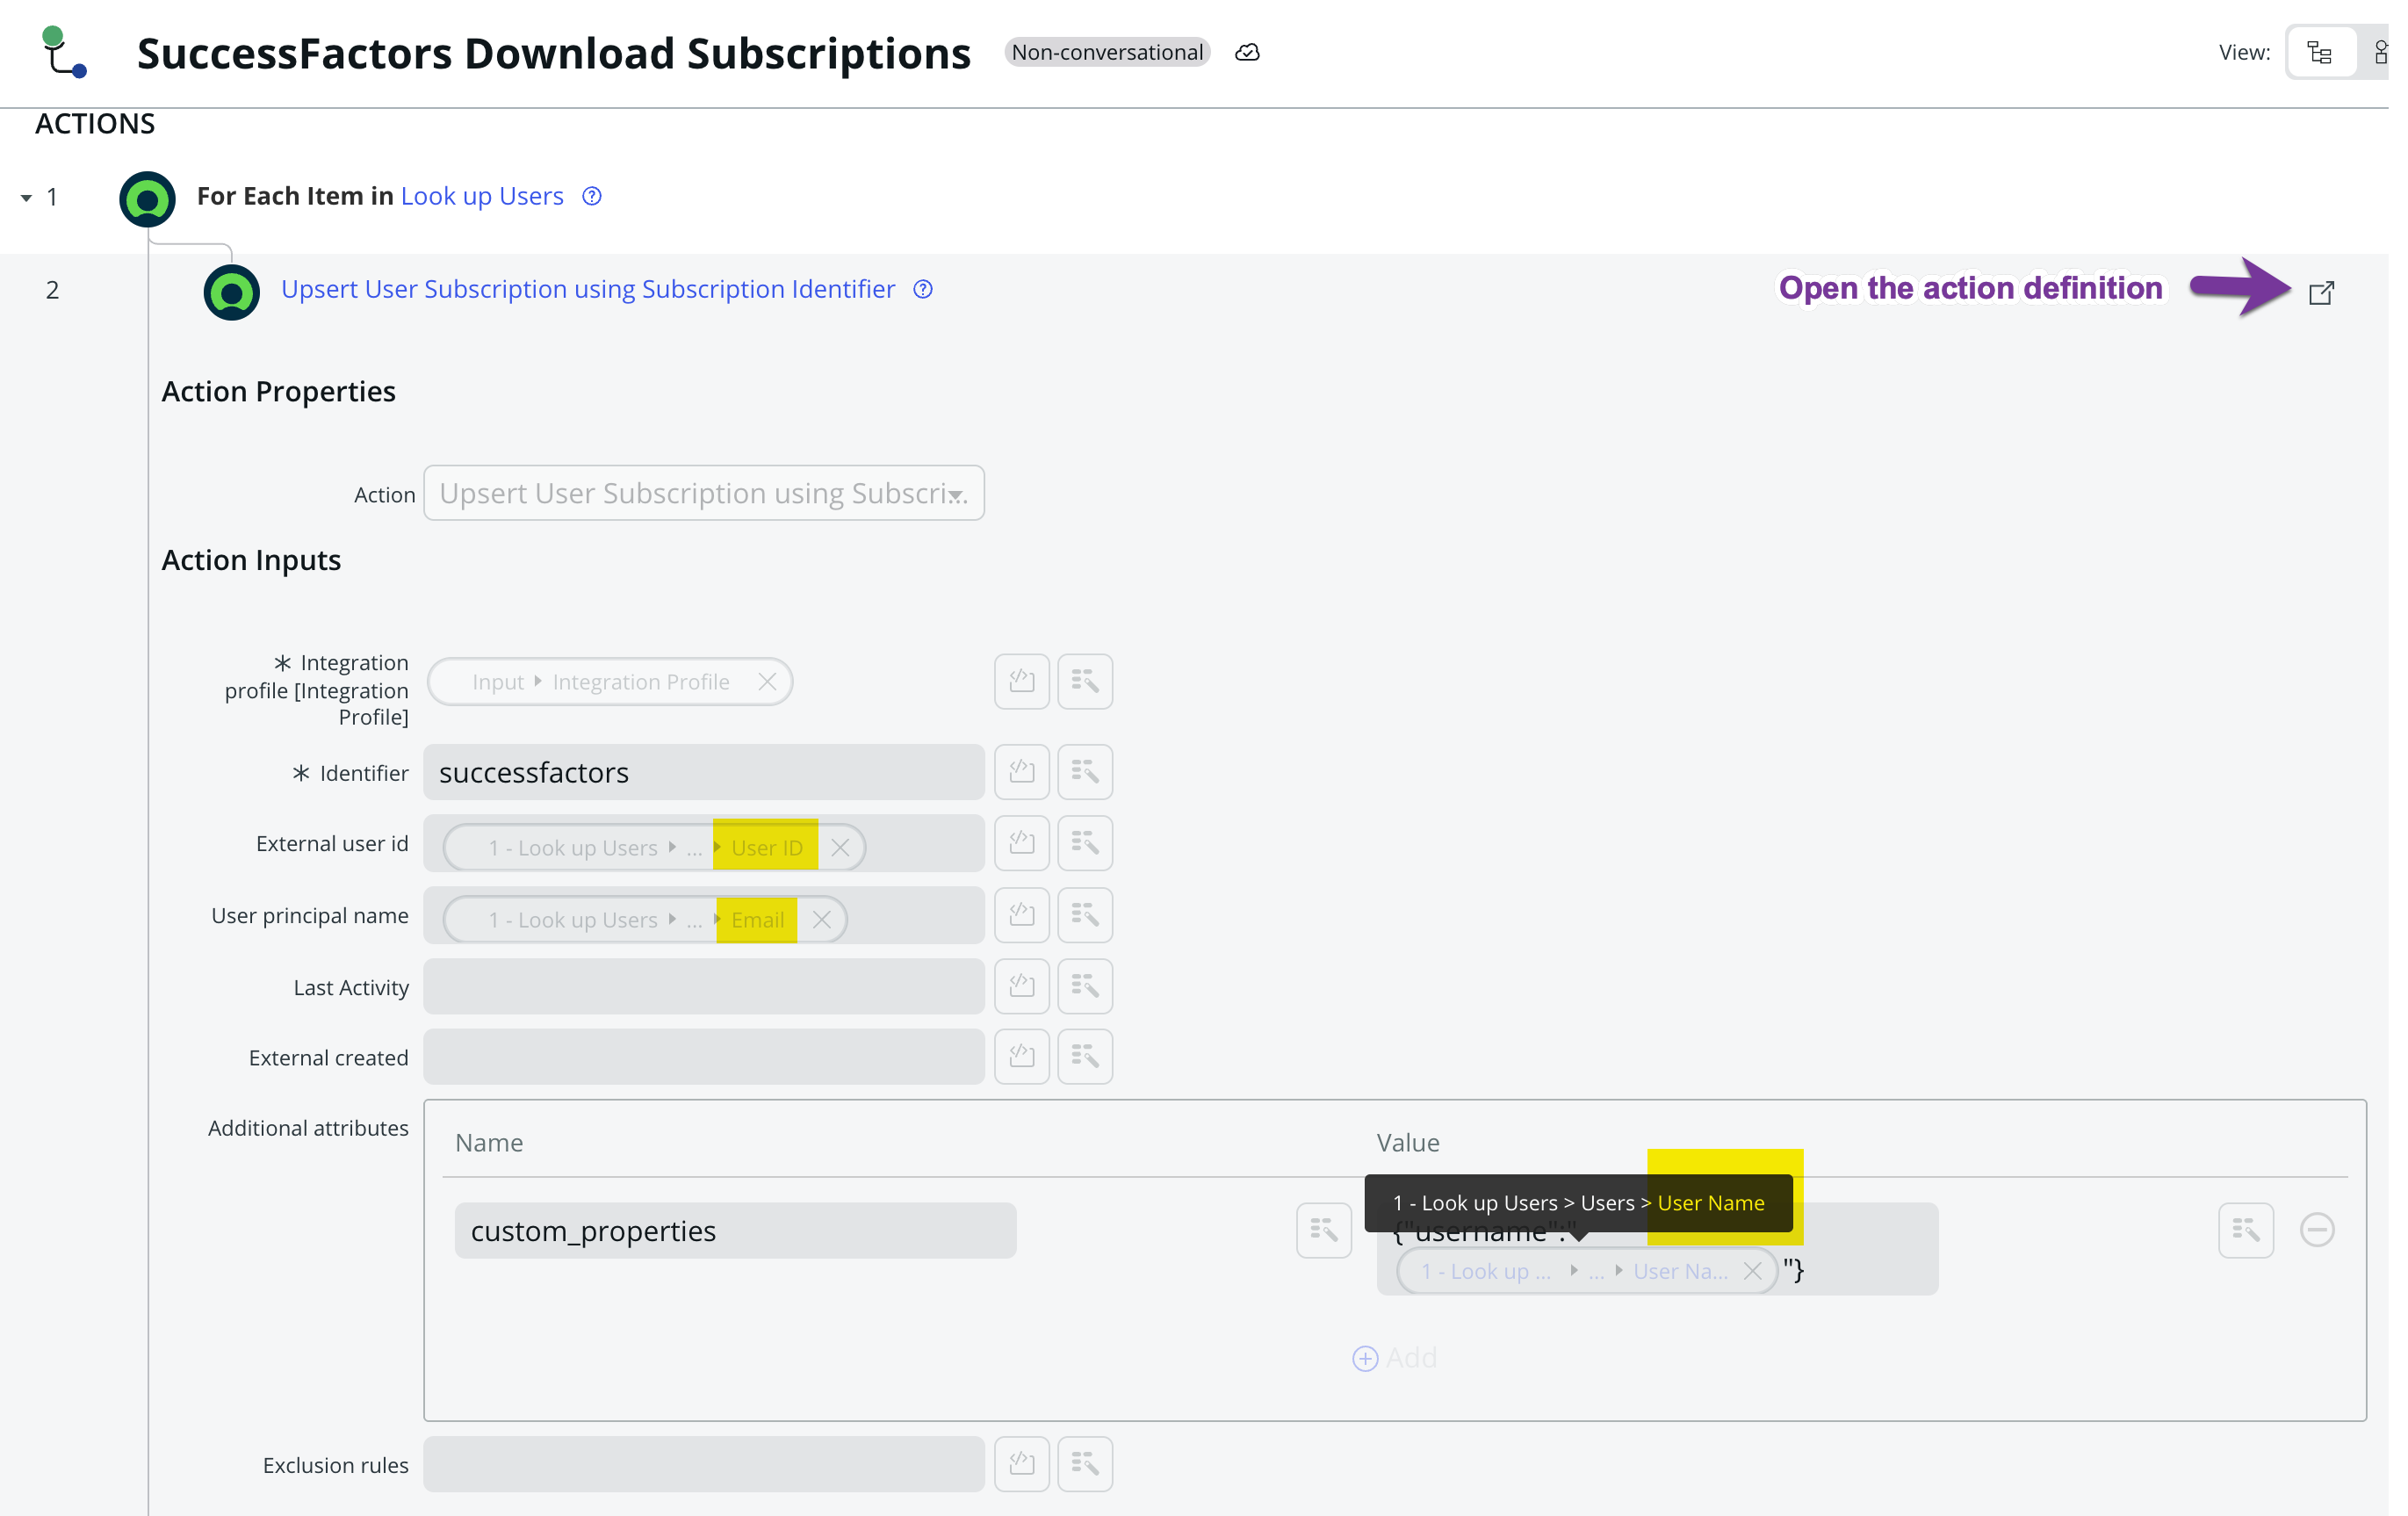Open data pill picker for Last Activity
Screen dimensions: 2408x1516
[1085, 987]
